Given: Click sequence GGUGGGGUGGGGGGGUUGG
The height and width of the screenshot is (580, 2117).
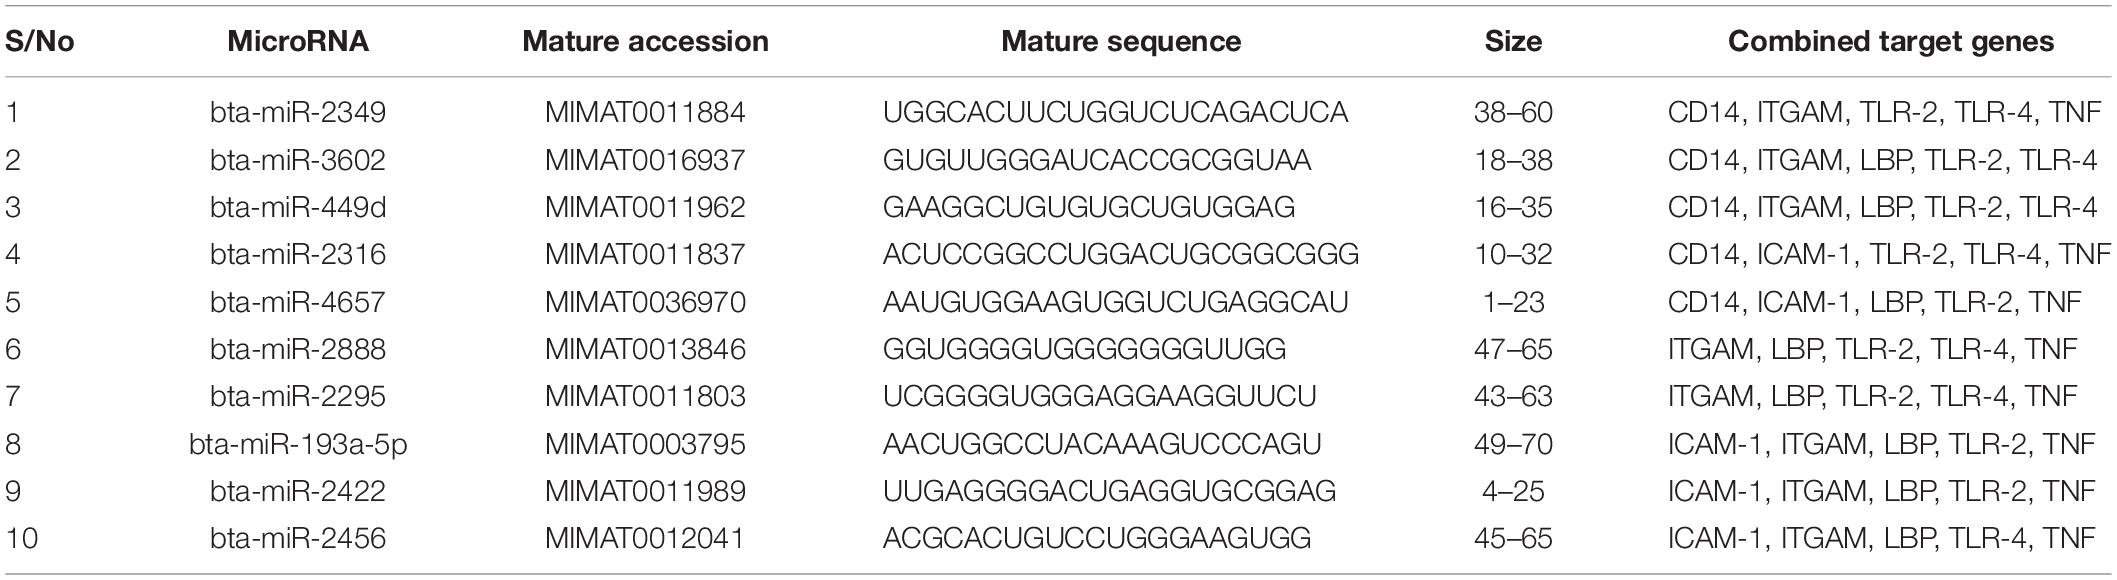Looking at the screenshot, I should [1084, 349].
